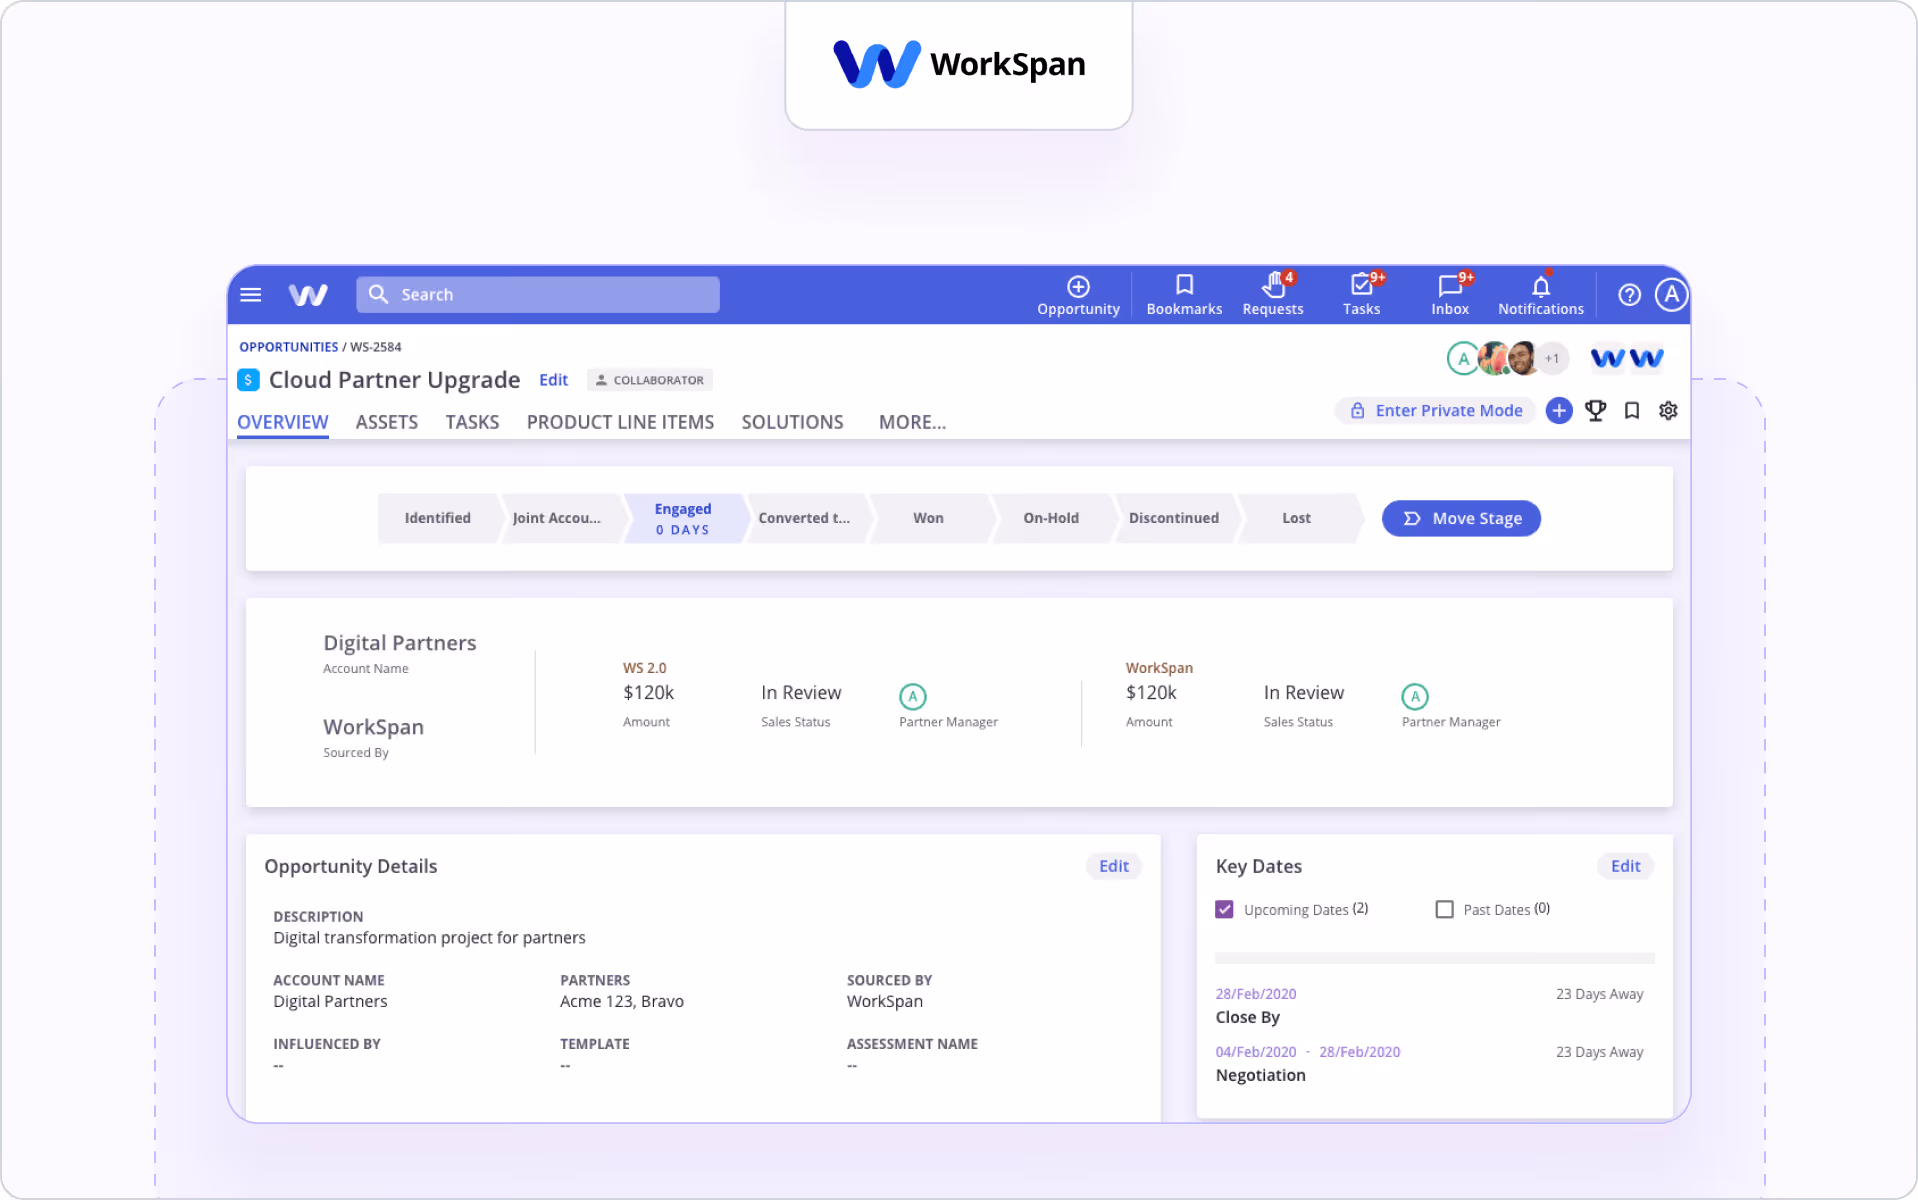
Task: Uncheck the Upcoming Dates checkbox
Action: coord(1224,909)
